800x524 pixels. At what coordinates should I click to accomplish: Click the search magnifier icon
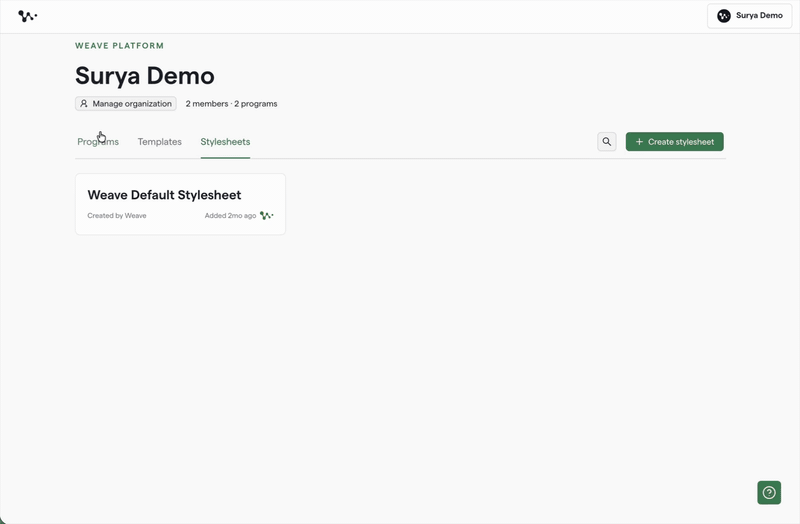click(x=607, y=142)
